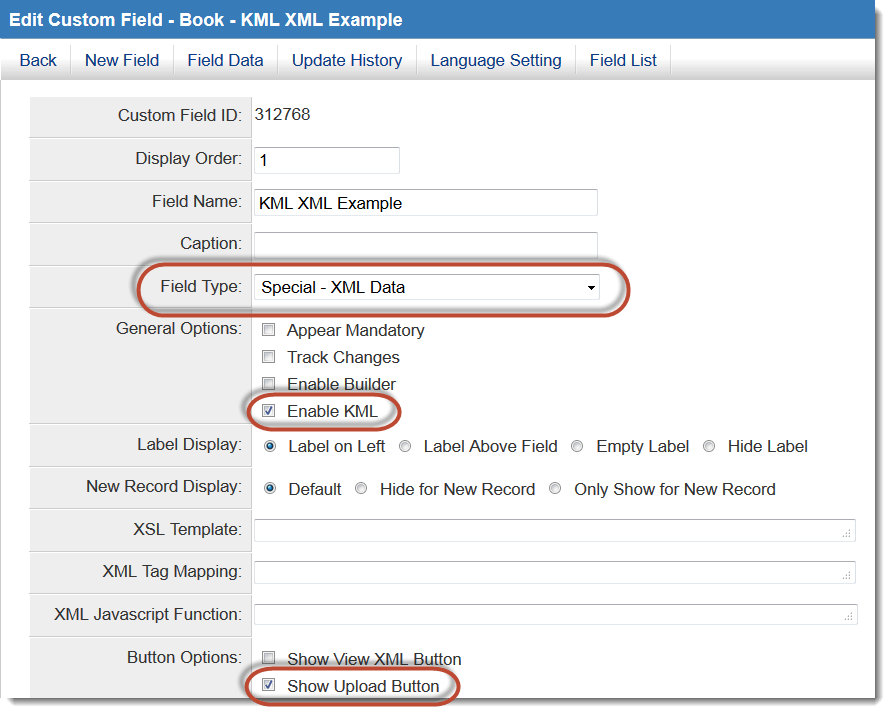Check the Enable Builder option

(268, 384)
